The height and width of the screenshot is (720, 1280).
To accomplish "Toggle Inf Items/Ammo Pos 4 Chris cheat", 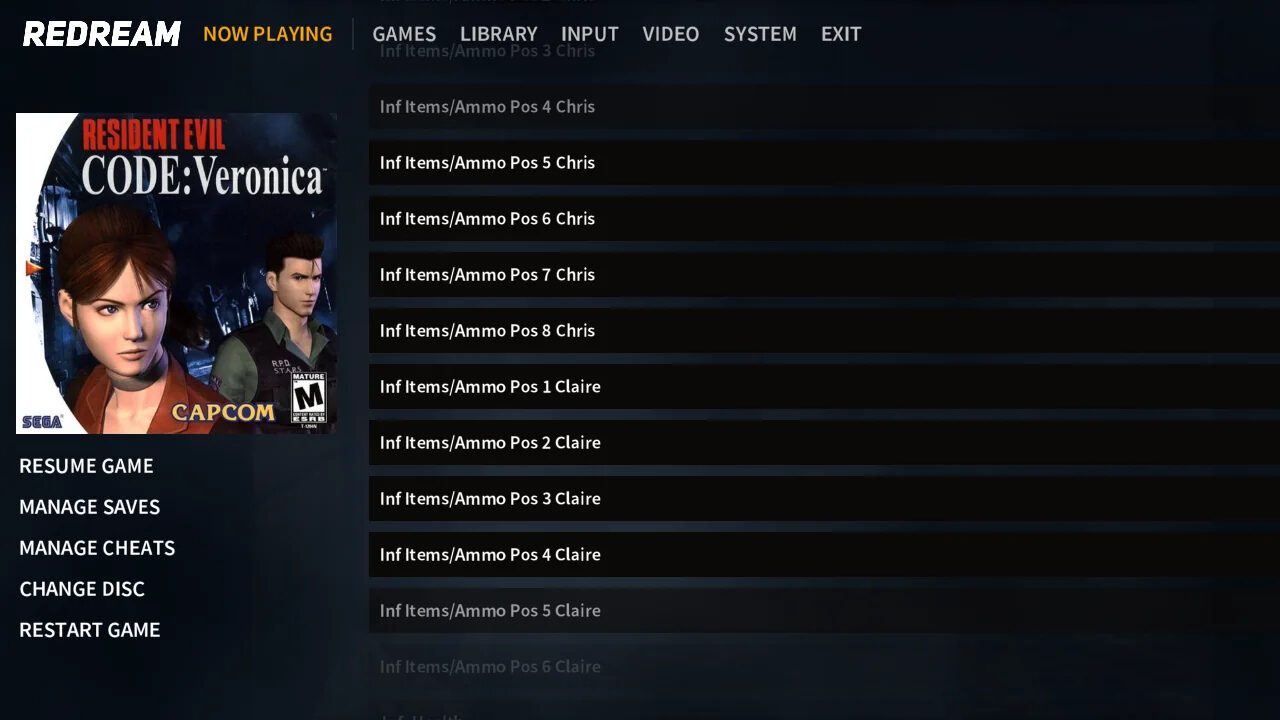I will pos(824,106).
